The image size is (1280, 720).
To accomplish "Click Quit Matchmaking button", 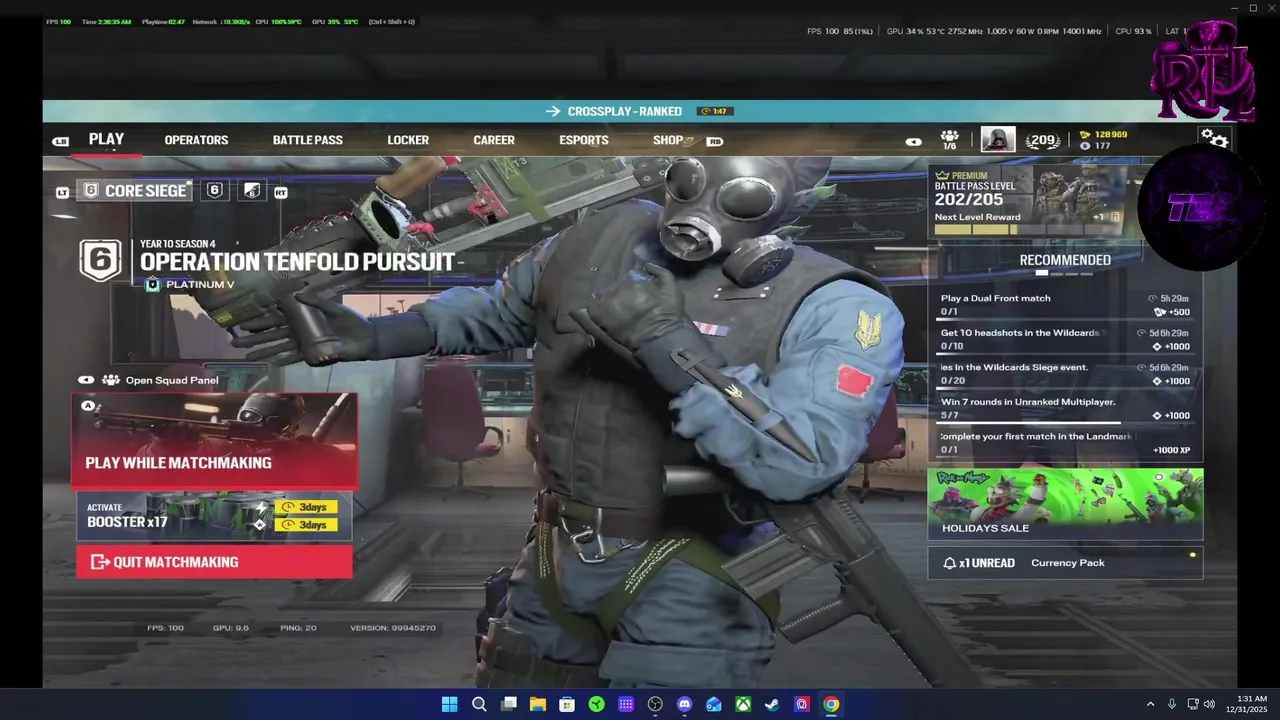I will point(214,562).
